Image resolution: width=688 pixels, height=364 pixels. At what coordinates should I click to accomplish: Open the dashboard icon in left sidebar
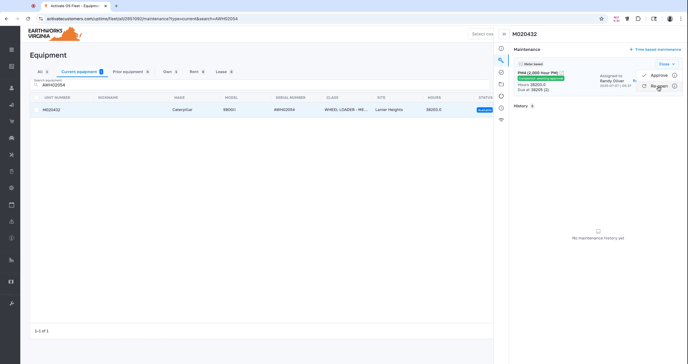point(11,66)
